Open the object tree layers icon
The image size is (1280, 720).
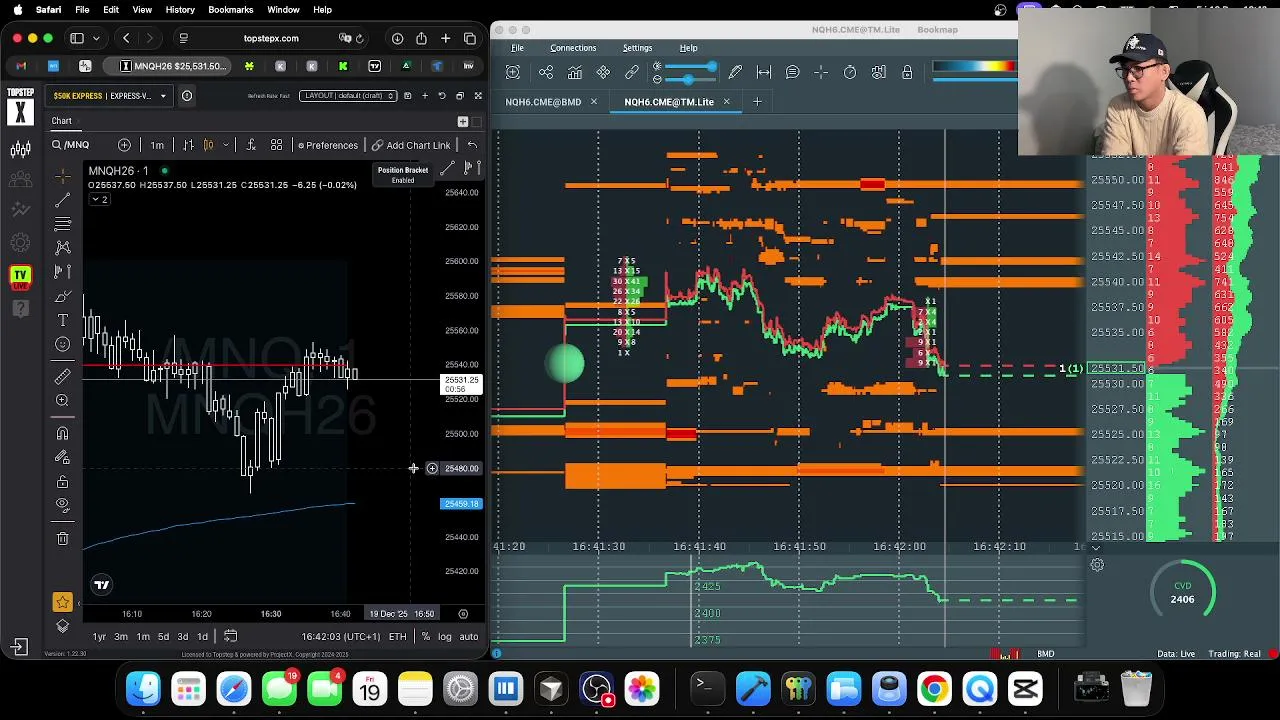click(62, 626)
